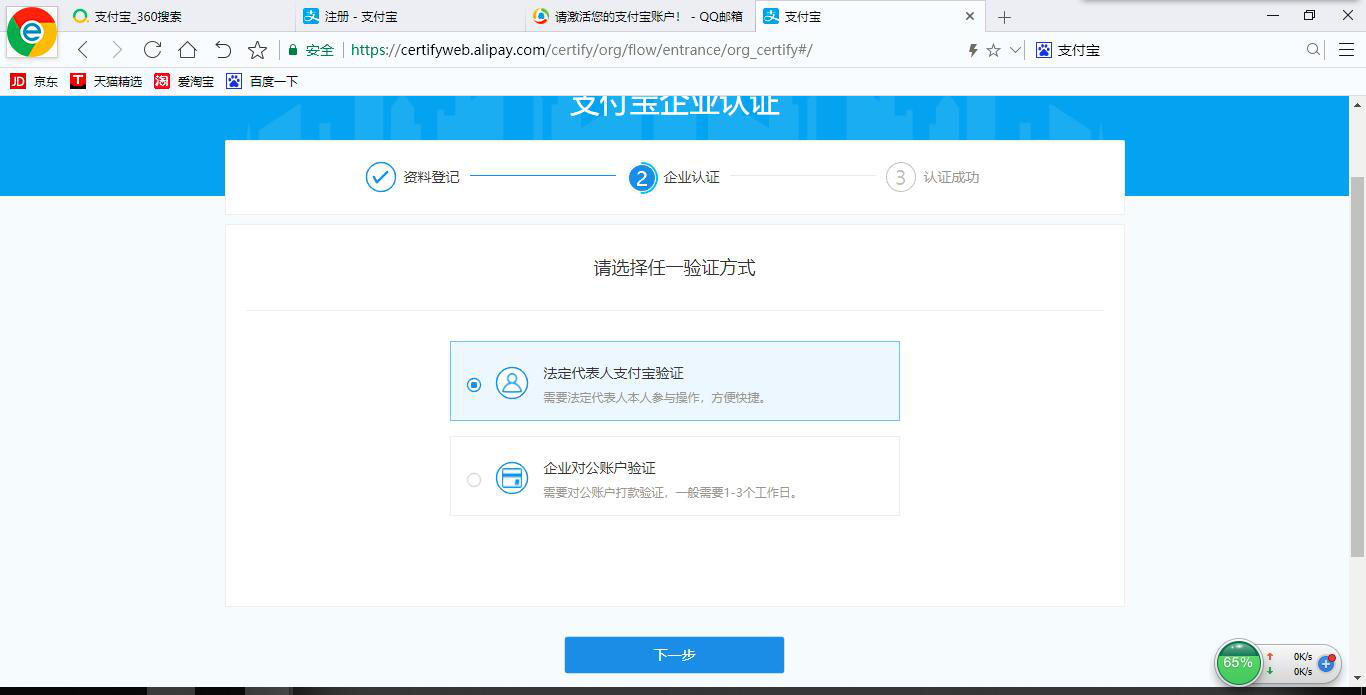
Task: Click the green secure lock icon
Action: click(x=293, y=50)
